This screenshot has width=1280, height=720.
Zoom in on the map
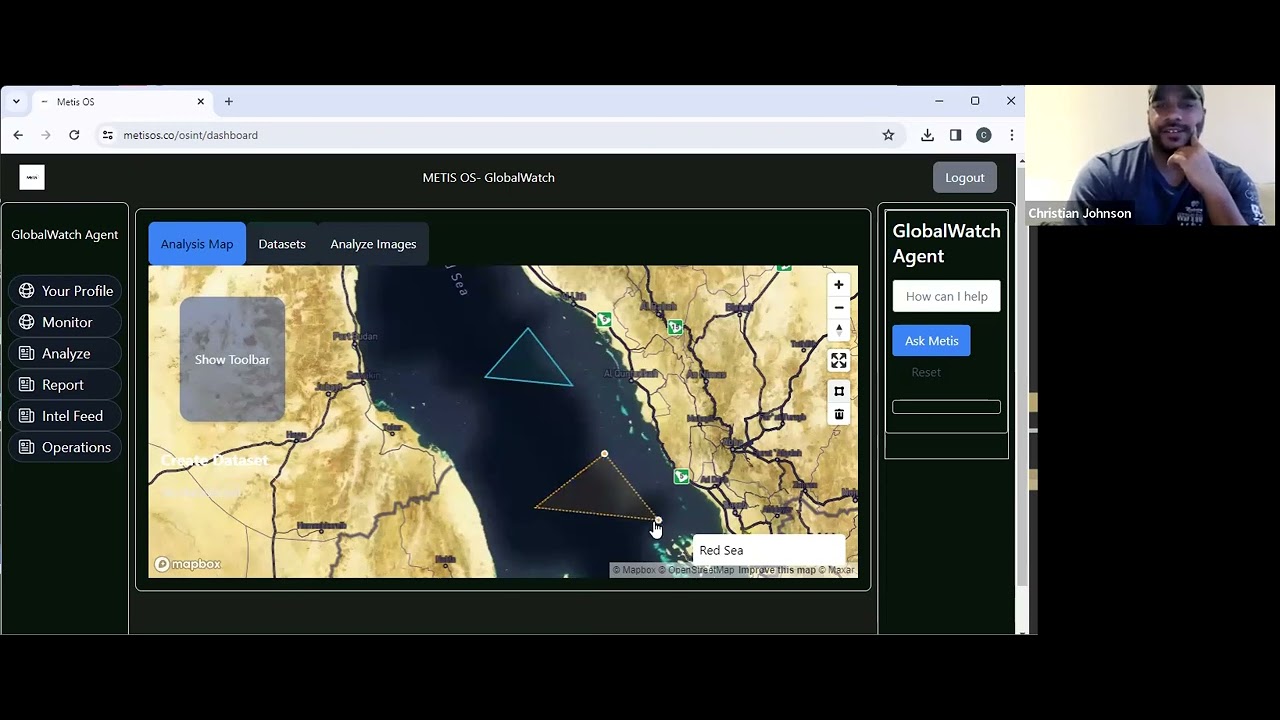tap(839, 285)
